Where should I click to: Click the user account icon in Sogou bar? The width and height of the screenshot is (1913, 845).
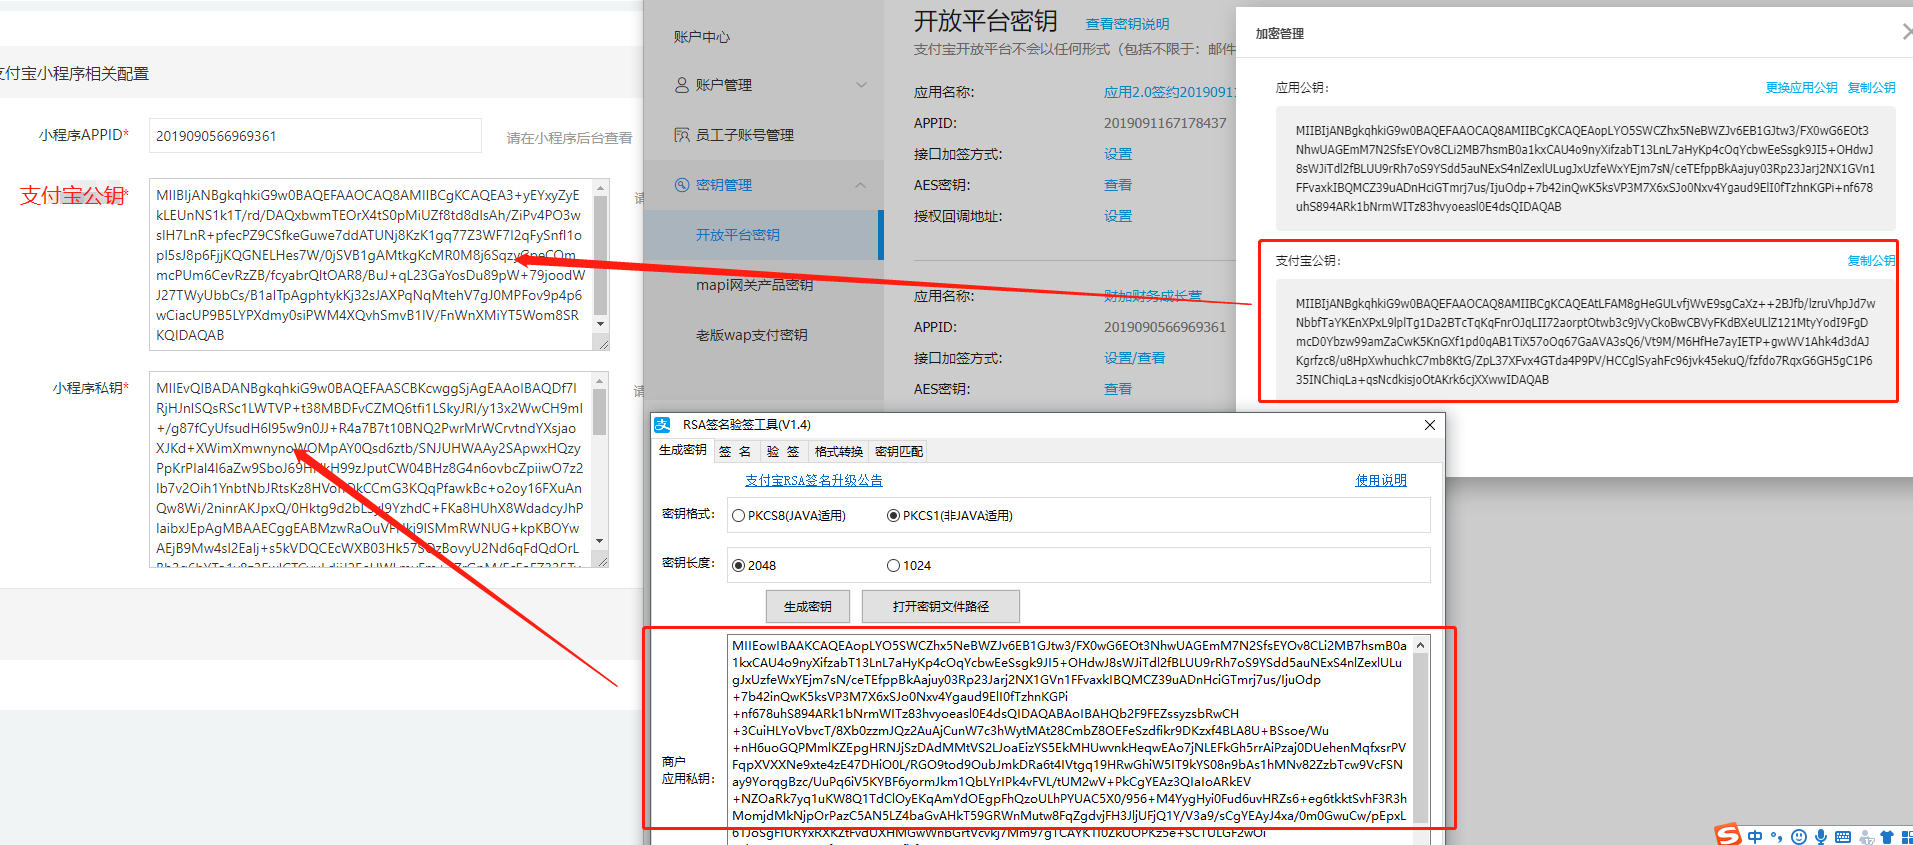1866,838
